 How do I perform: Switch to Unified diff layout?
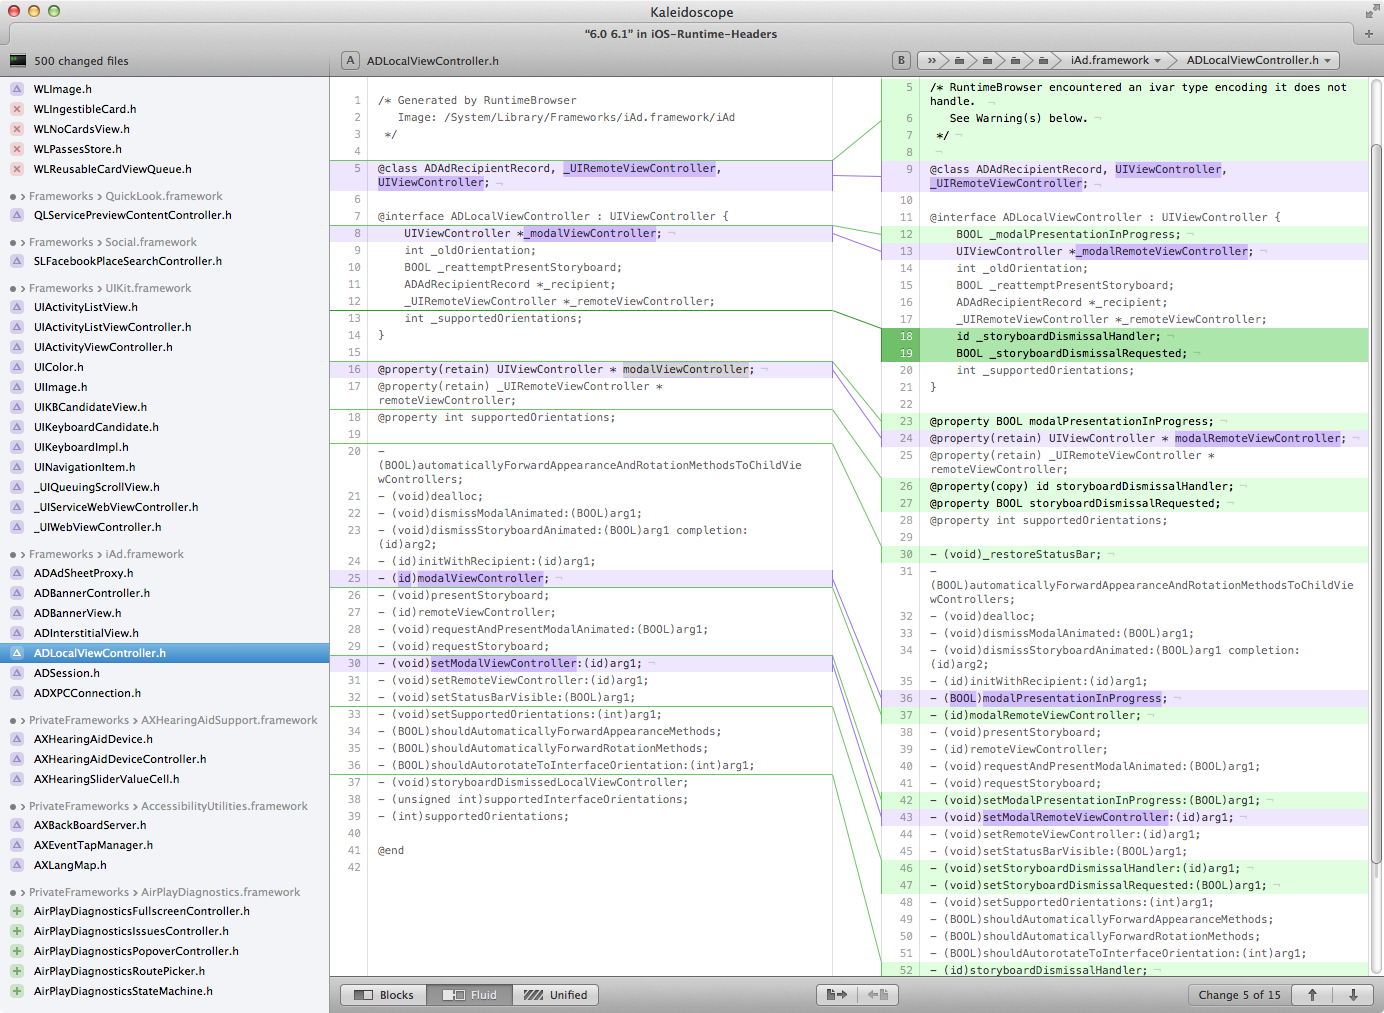click(556, 995)
